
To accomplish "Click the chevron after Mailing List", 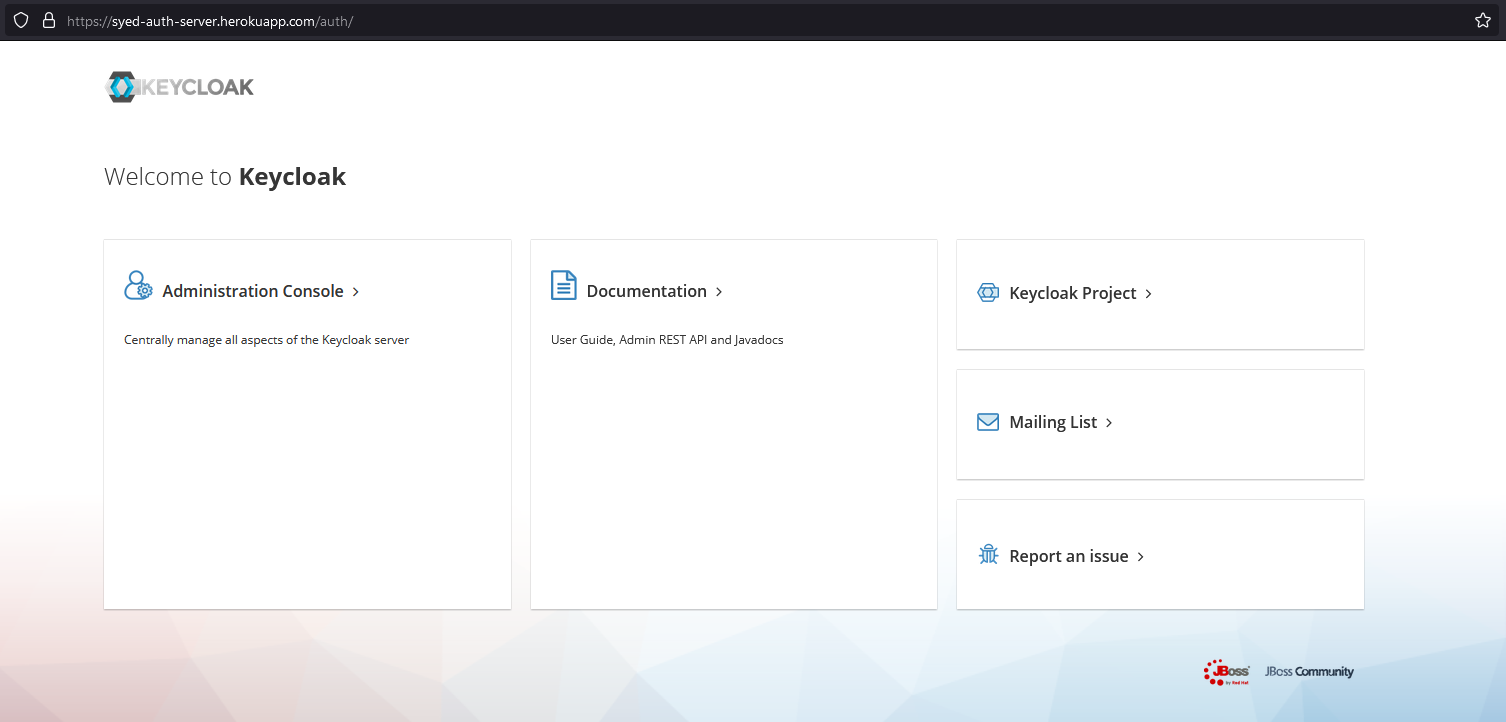I will [x=1109, y=423].
